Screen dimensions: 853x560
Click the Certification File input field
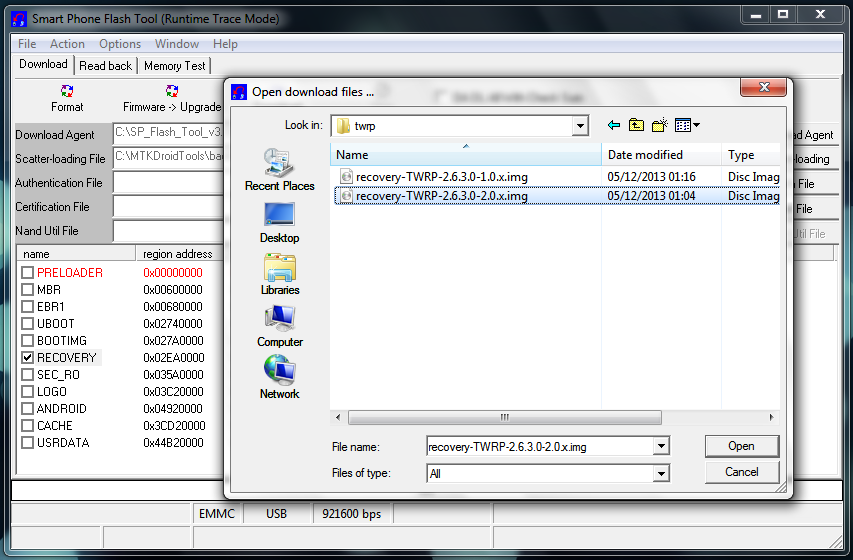coord(169,207)
